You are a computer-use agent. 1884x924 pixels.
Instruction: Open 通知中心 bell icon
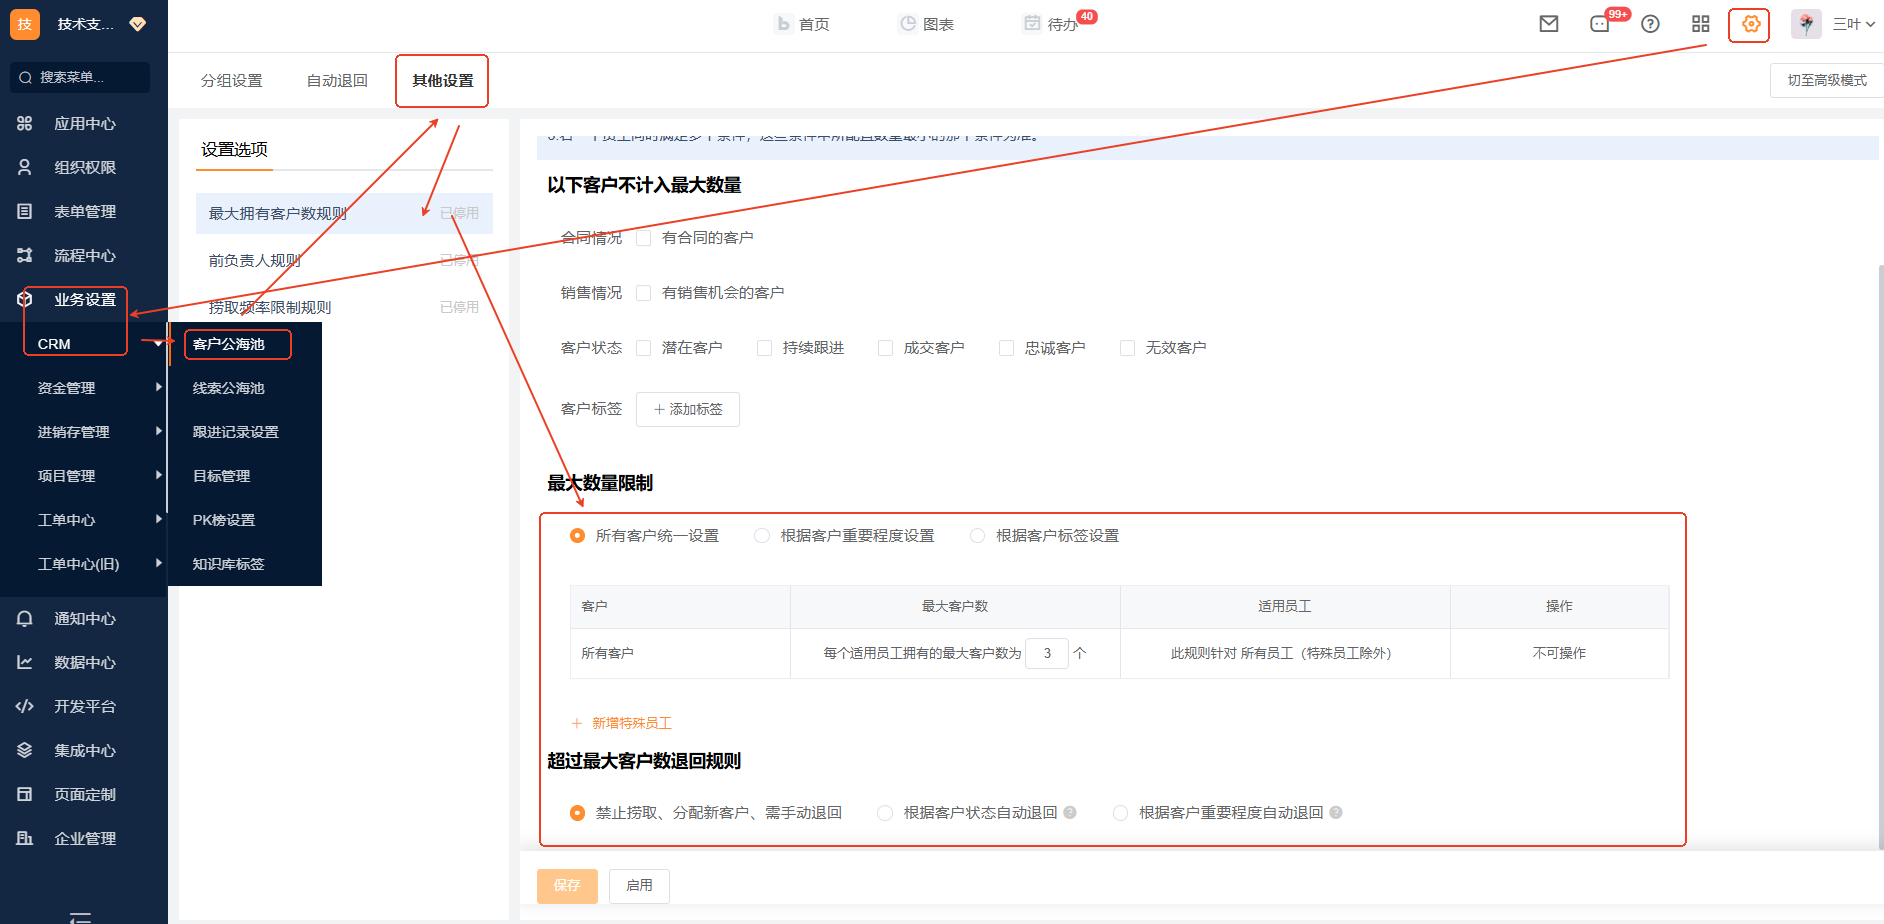(x=25, y=618)
